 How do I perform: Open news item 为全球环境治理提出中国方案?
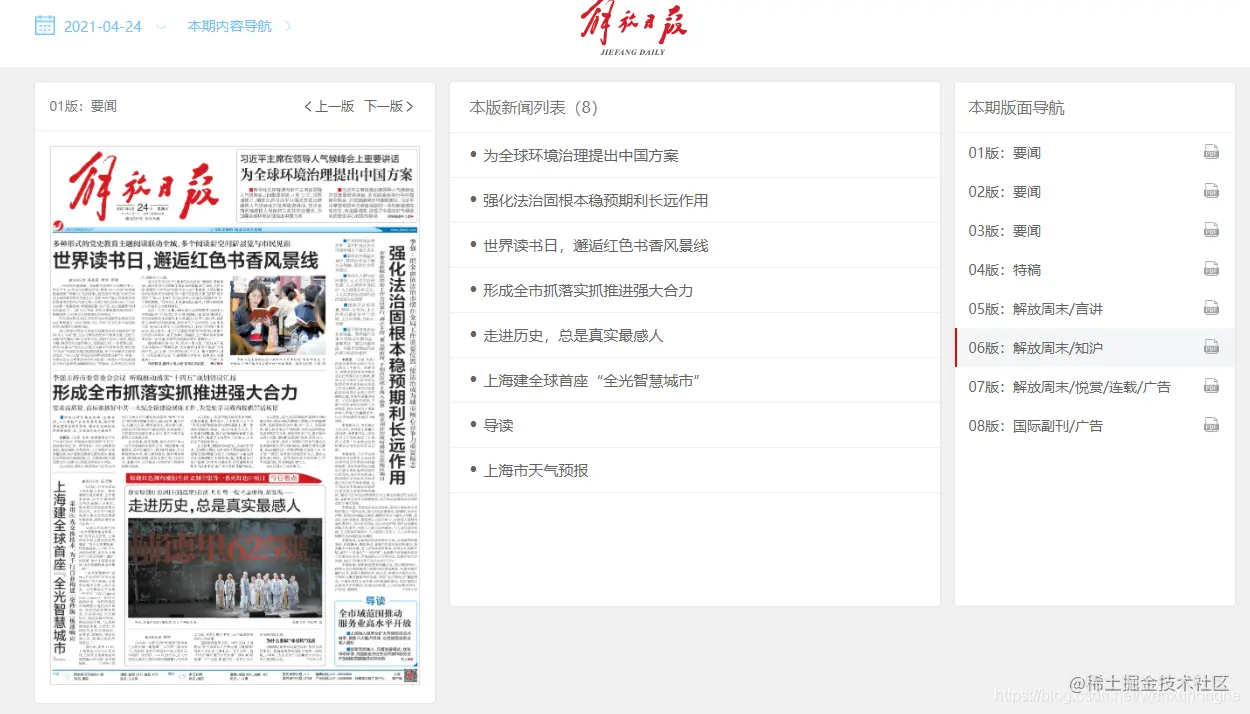[x=581, y=156]
